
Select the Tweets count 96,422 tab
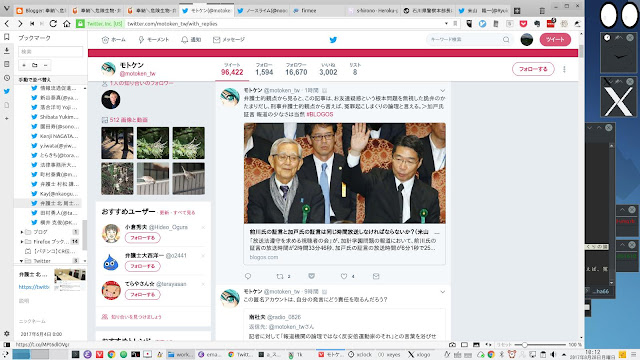[232, 69]
